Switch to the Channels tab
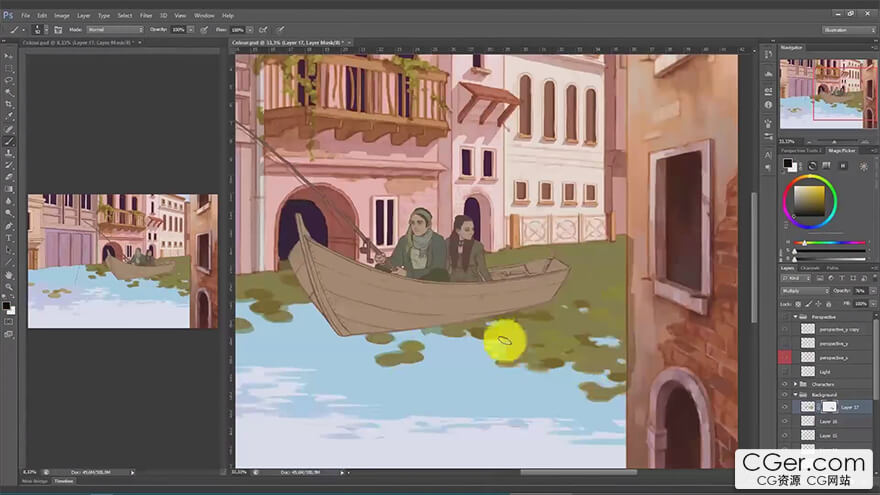The image size is (880, 495). coord(812,268)
